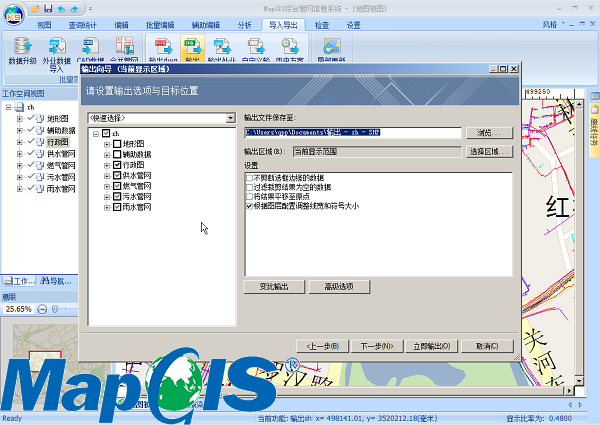
Task: Disable 根据图层配置调整线宽和符号大小 option
Action: point(249,206)
